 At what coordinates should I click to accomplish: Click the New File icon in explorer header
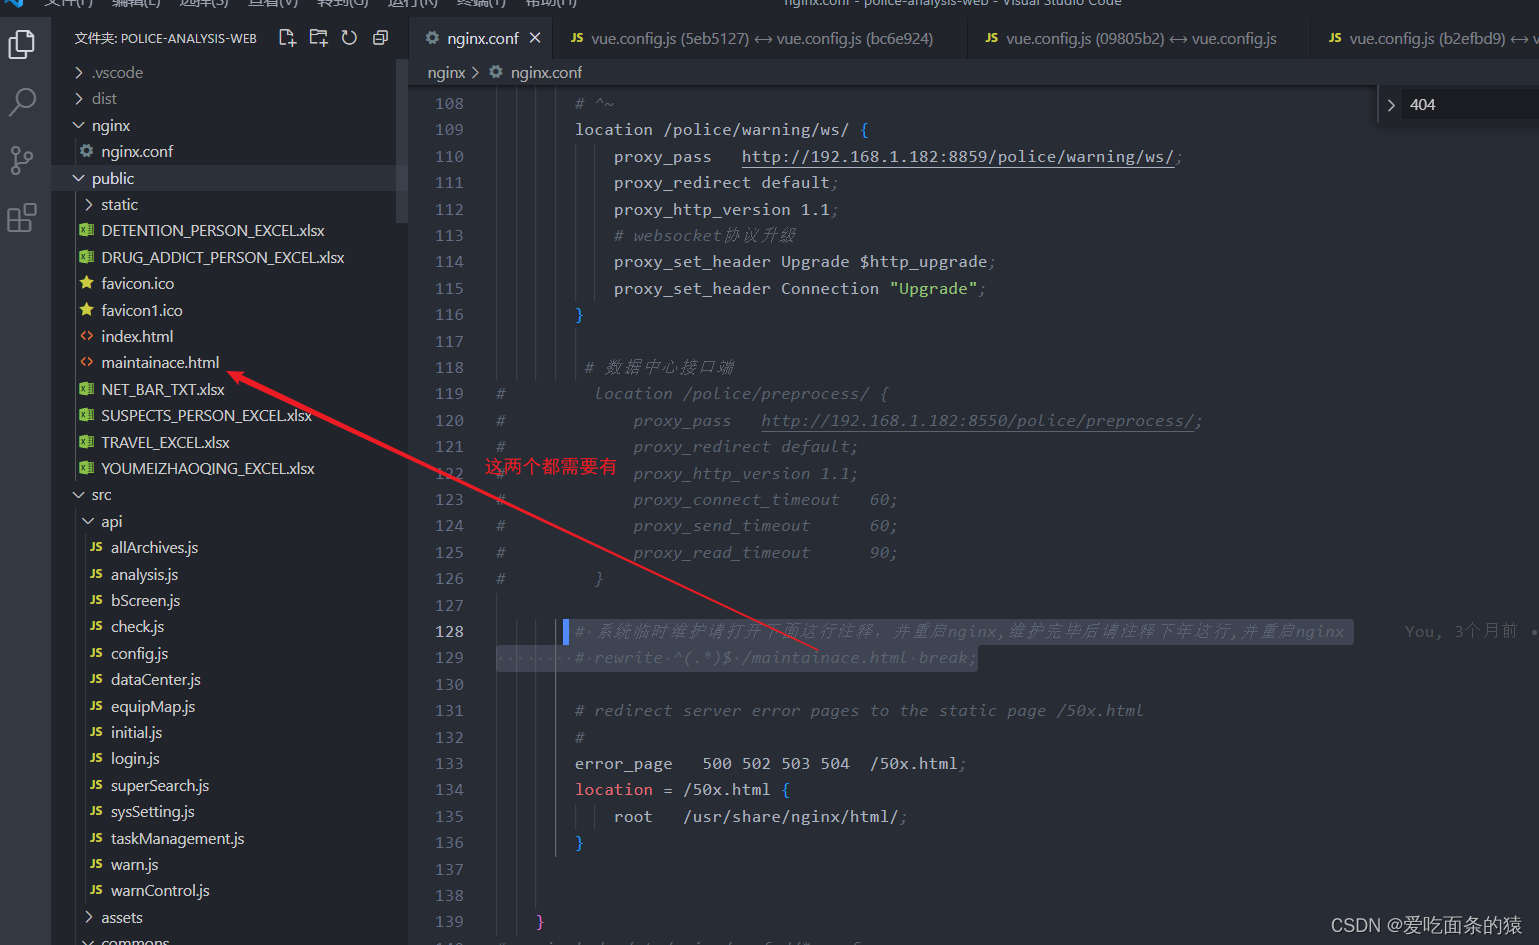287,38
